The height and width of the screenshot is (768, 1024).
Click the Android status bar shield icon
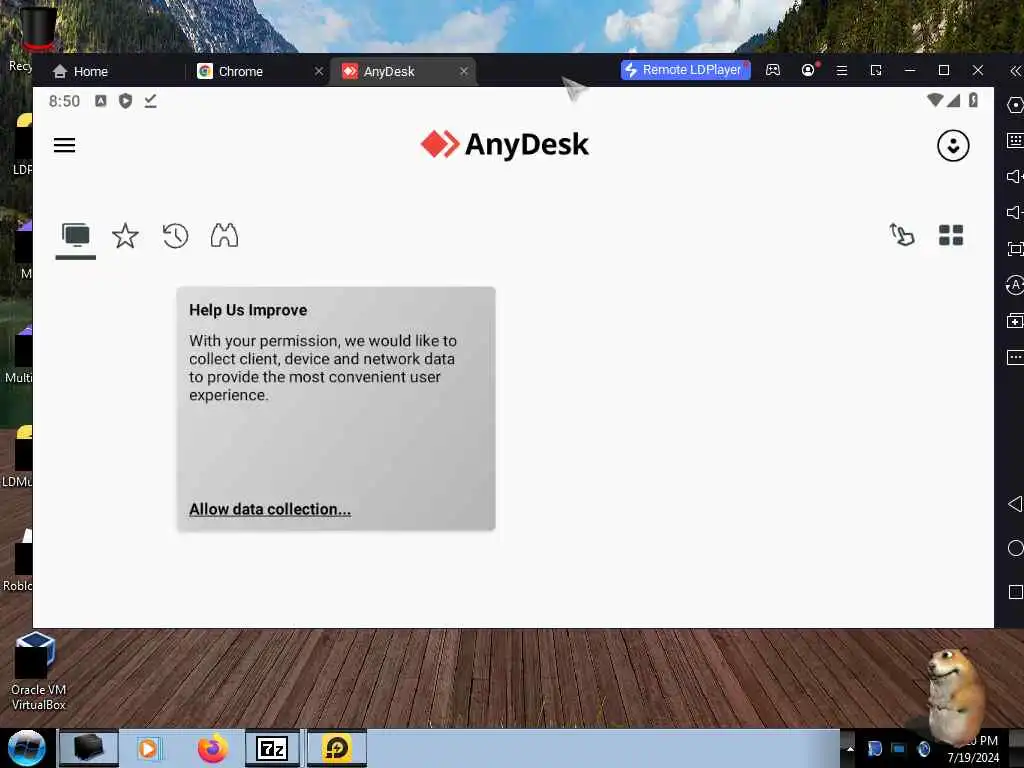125,101
